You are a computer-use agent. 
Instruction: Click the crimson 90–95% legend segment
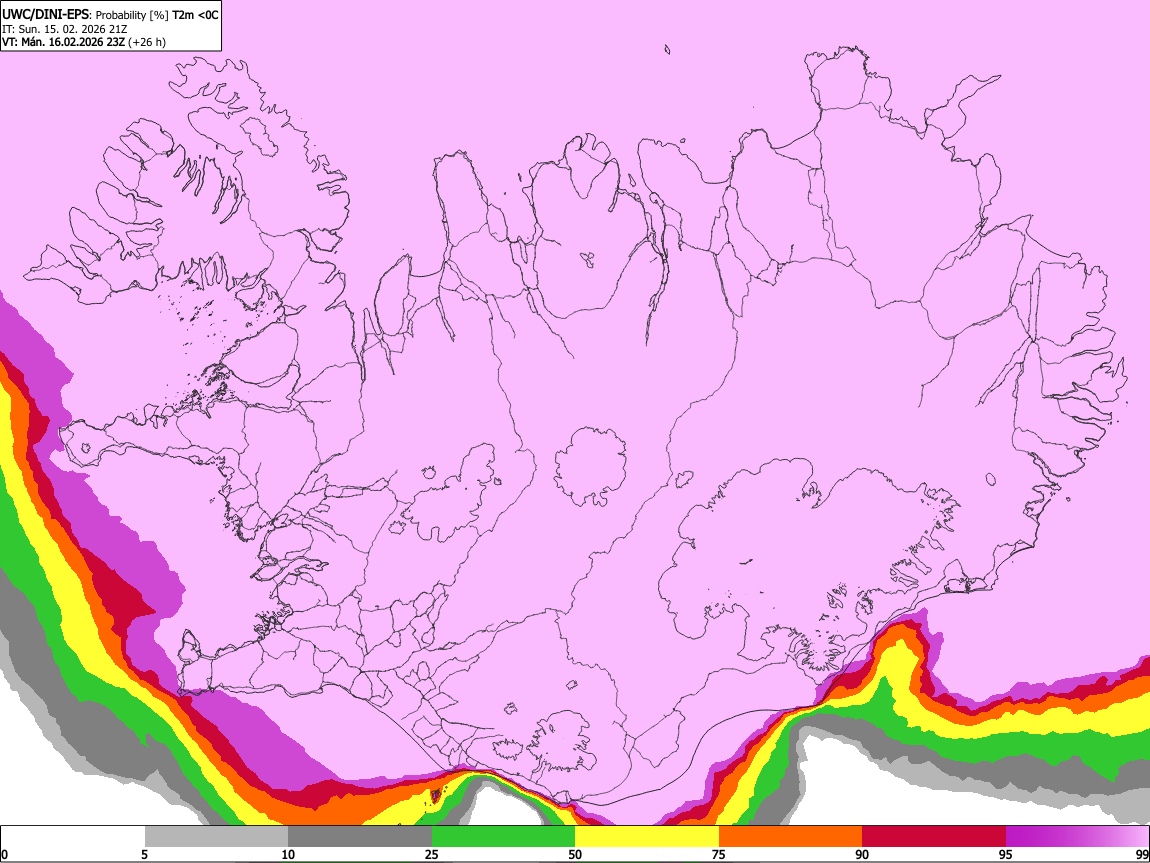934,837
